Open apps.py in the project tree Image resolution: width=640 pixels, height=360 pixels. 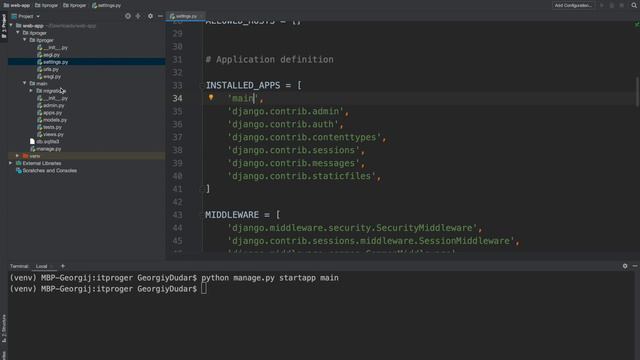tap(50, 113)
